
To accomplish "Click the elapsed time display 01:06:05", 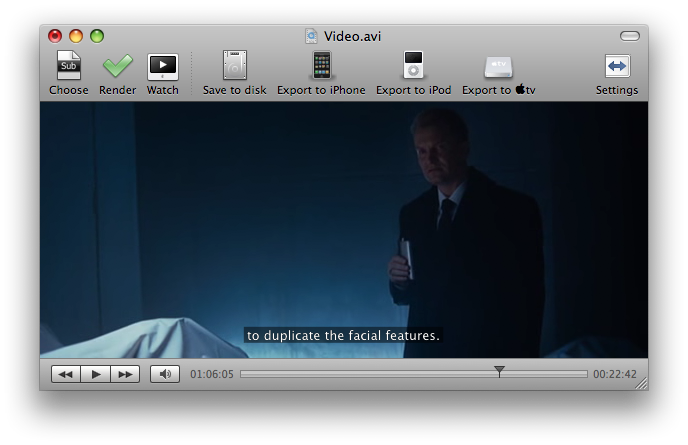I will click(x=211, y=374).
